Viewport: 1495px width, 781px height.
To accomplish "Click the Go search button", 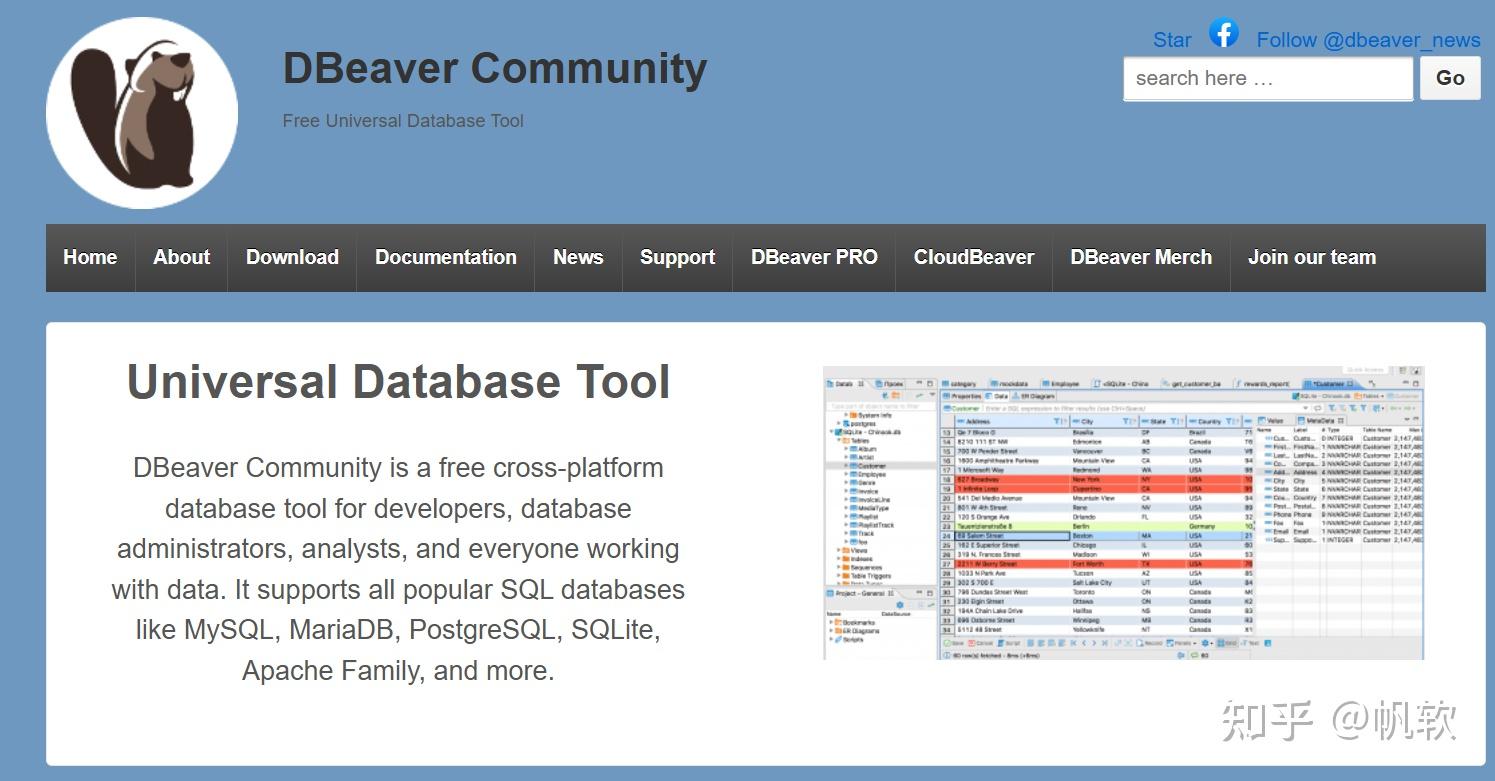I will 1450,78.
